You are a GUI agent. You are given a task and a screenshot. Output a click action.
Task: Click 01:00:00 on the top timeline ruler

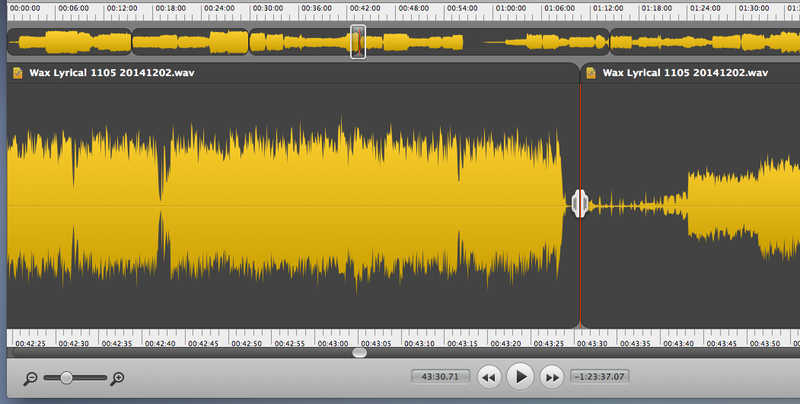510,8
